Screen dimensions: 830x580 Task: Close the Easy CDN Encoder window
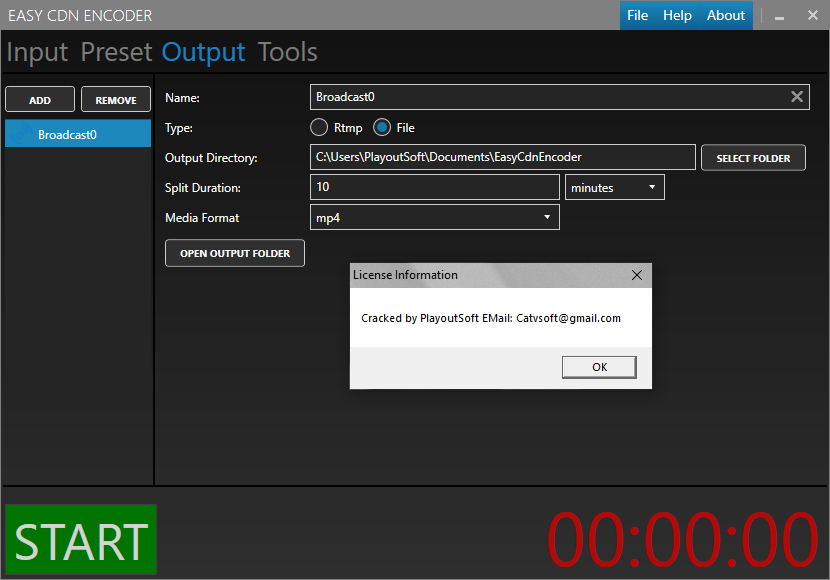click(x=813, y=15)
